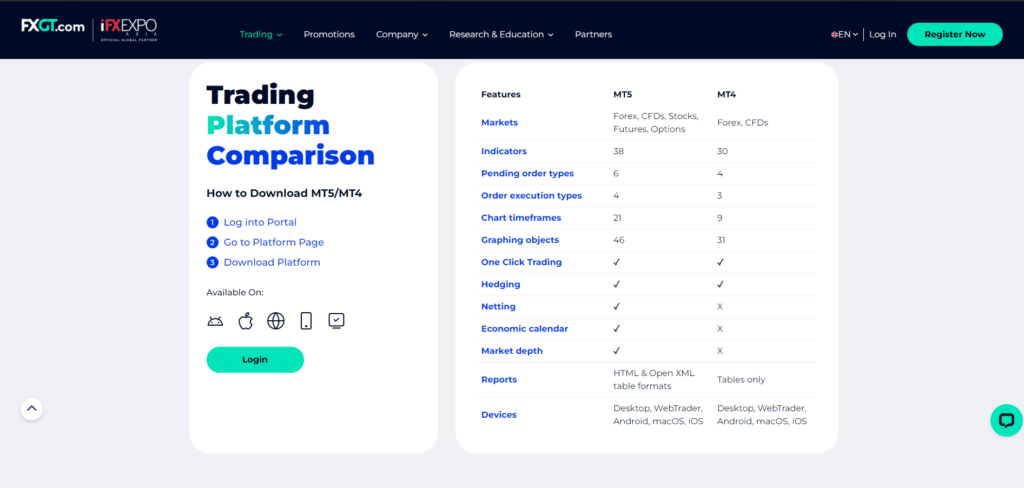Click the Download Platform link
Image resolution: width=1024 pixels, height=488 pixels.
pyautogui.click(x=272, y=263)
